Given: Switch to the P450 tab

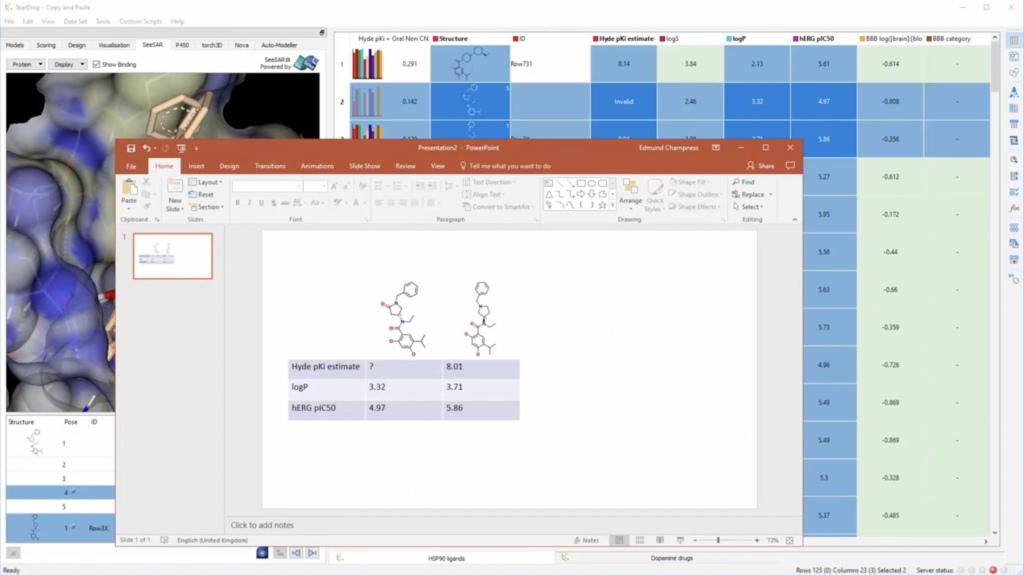Looking at the screenshot, I should (182, 45).
